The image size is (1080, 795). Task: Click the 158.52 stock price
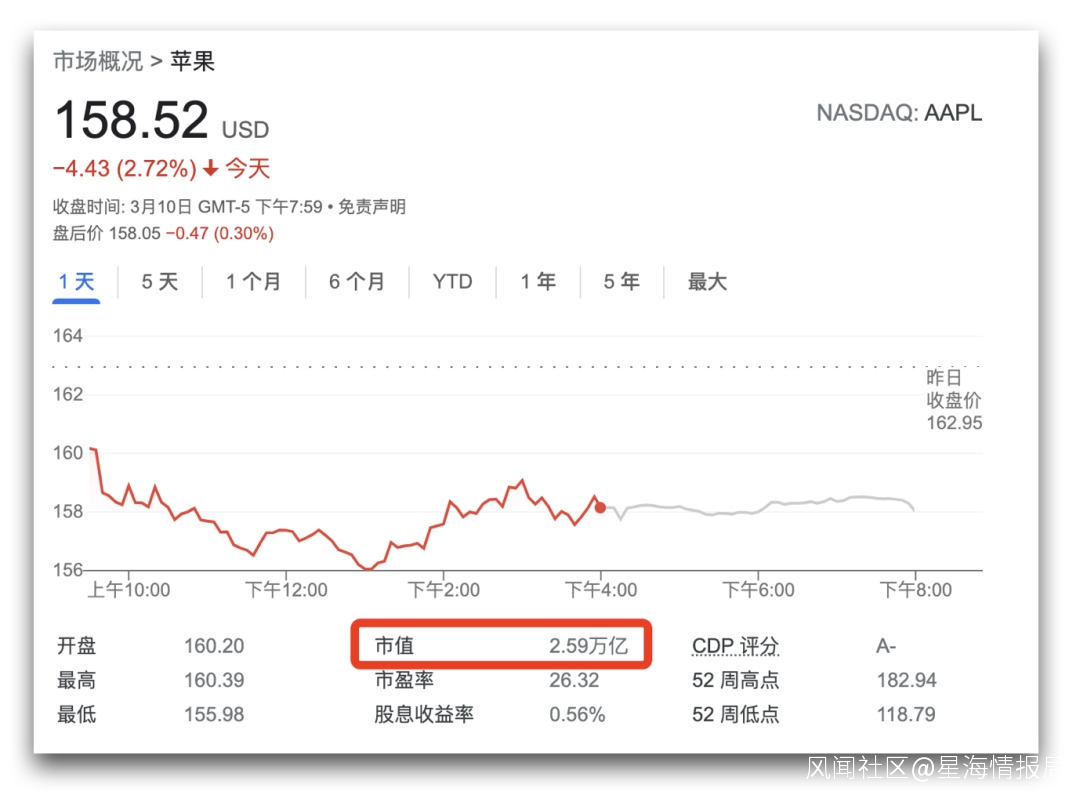point(131,121)
